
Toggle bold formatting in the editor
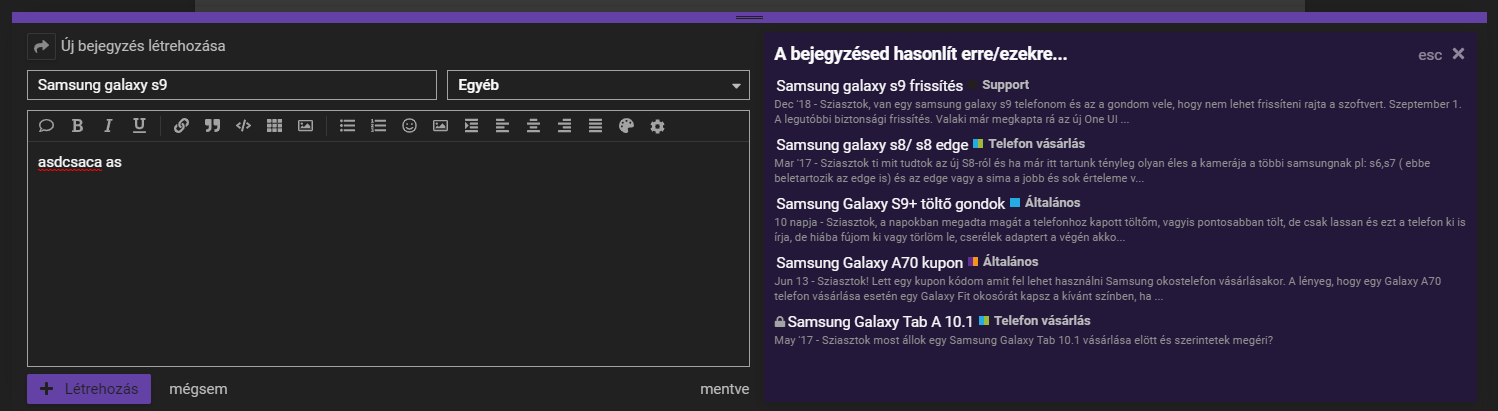77,126
